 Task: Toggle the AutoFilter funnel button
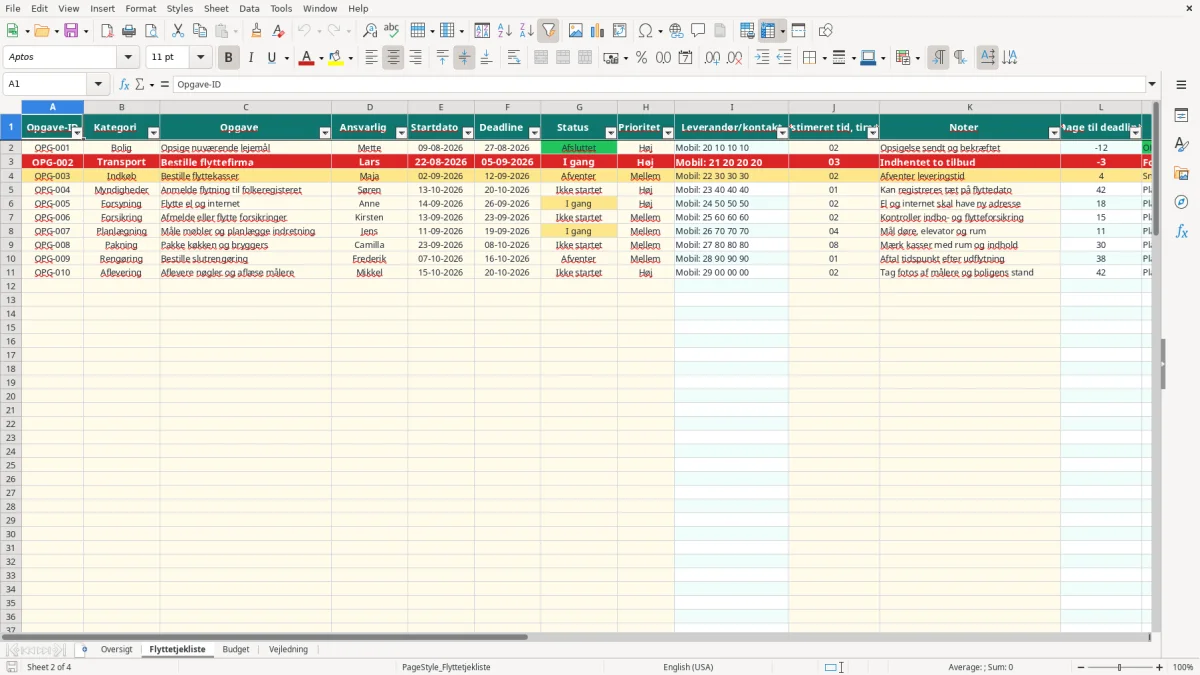[x=548, y=31]
